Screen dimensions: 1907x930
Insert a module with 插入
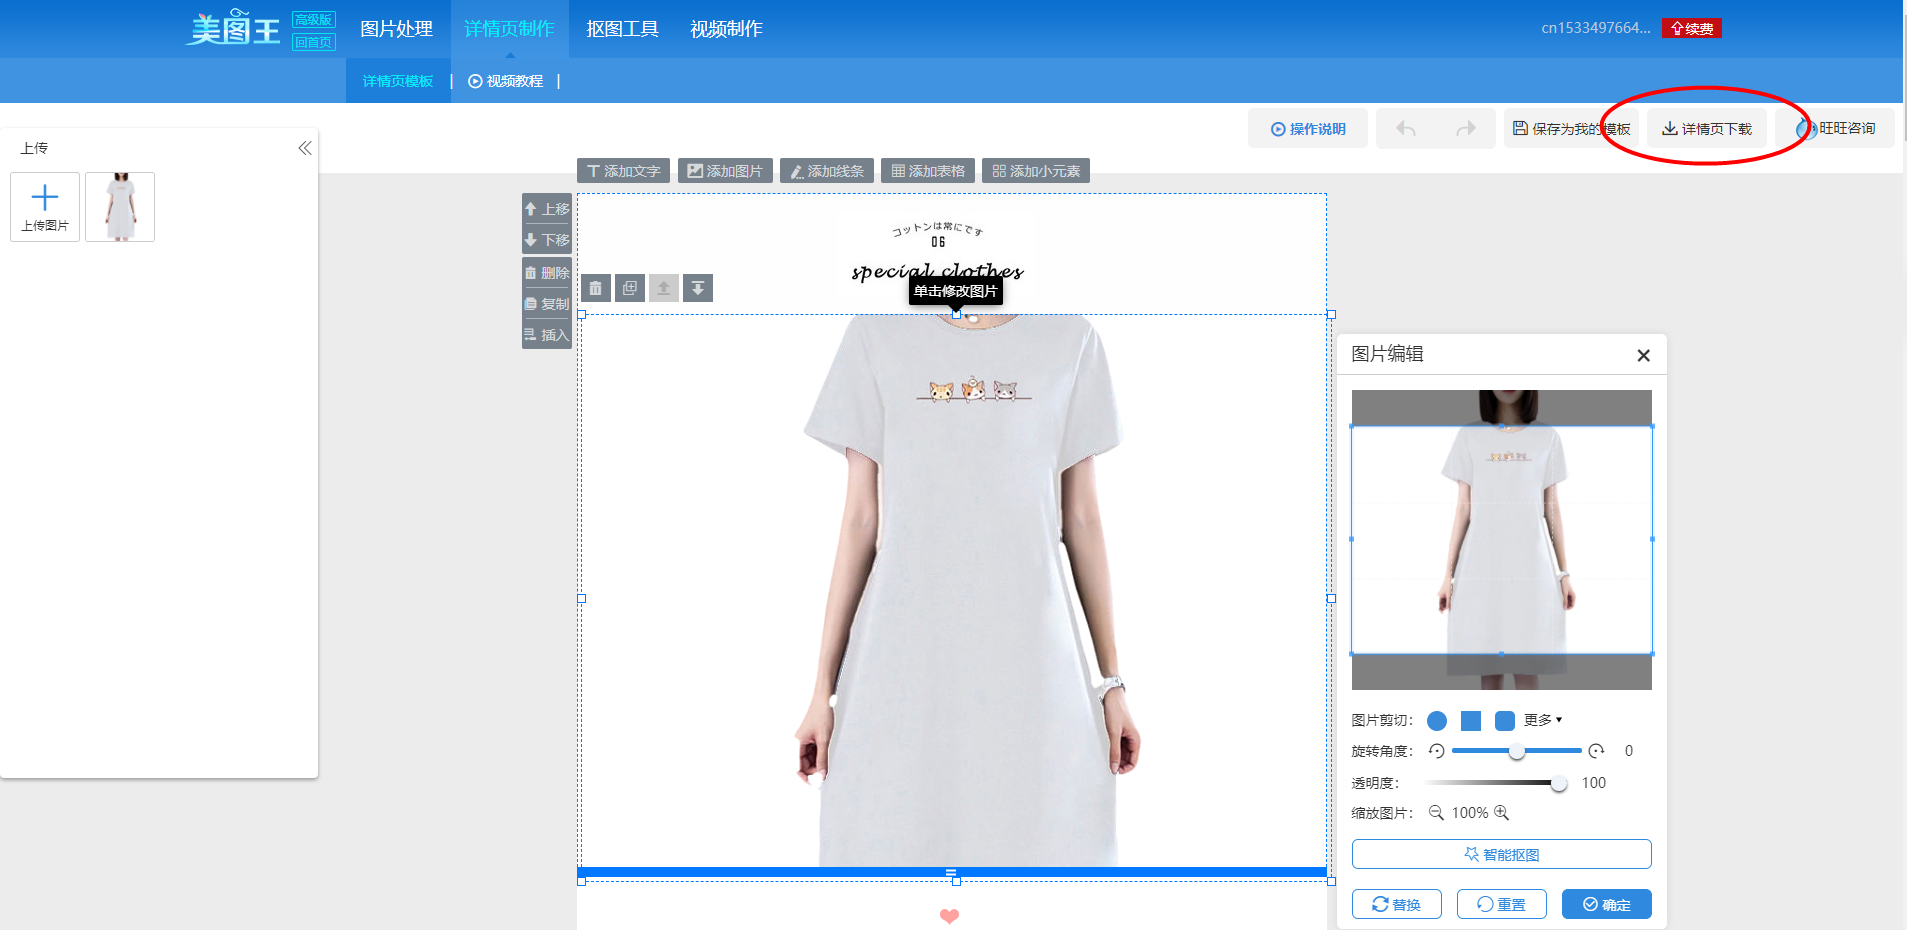click(x=547, y=335)
